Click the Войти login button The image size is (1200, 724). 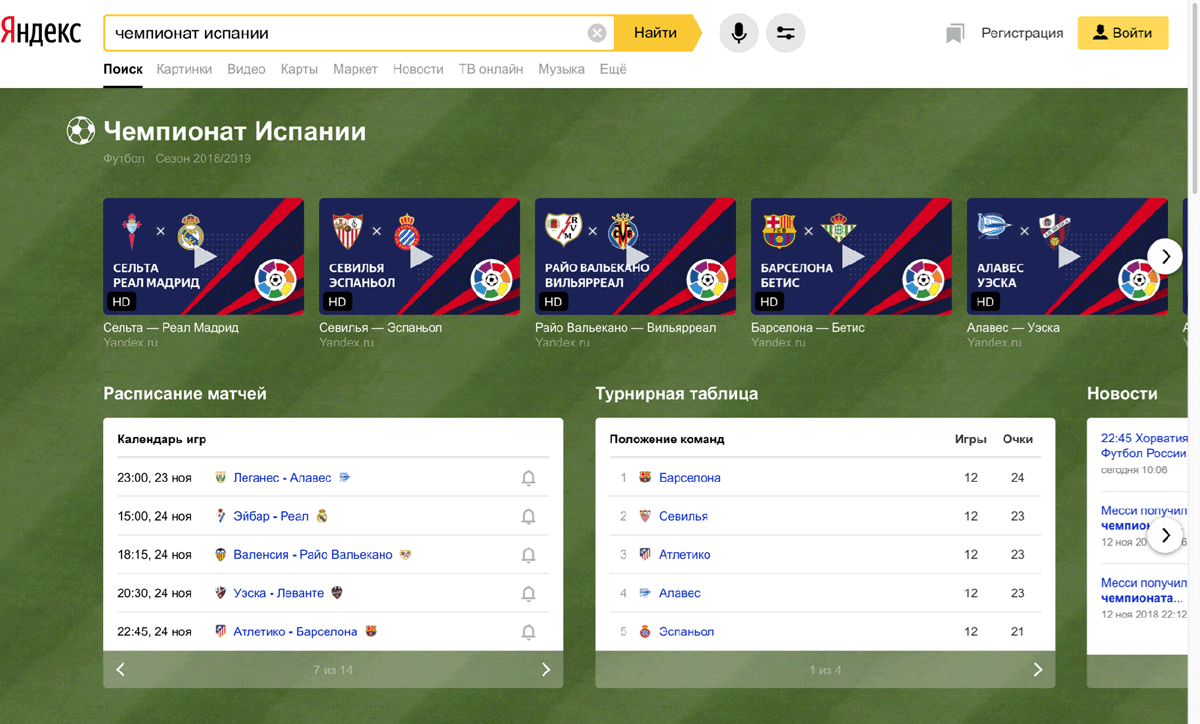(1122, 33)
